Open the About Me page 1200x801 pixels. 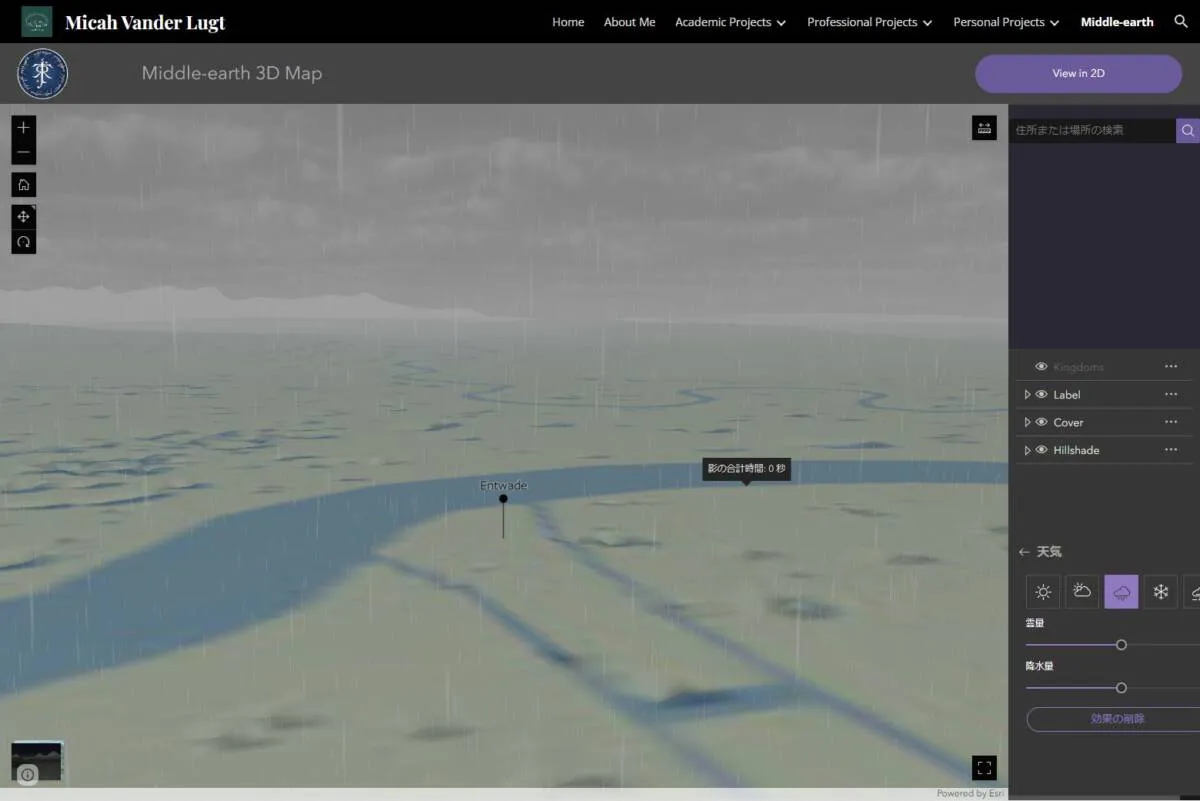pos(630,22)
